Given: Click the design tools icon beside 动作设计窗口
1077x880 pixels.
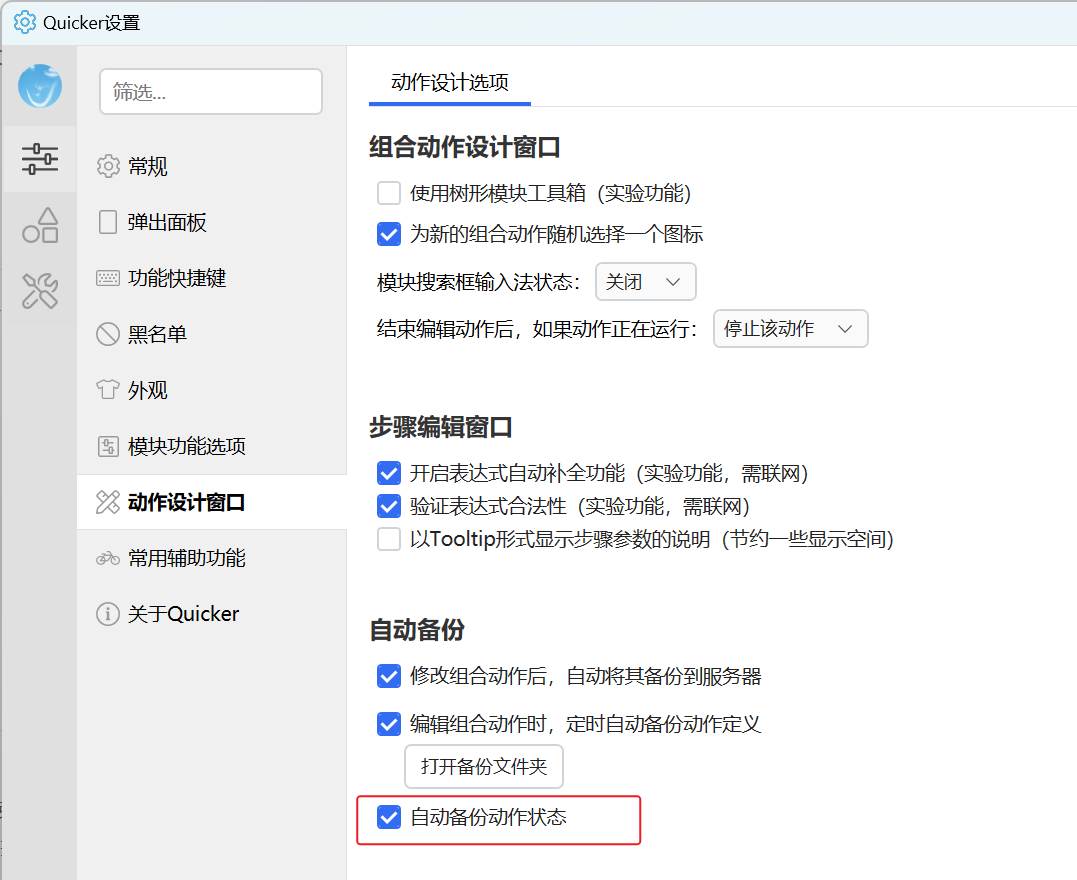Looking at the screenshot, I should pyautogui.click(x=108, y=502).
